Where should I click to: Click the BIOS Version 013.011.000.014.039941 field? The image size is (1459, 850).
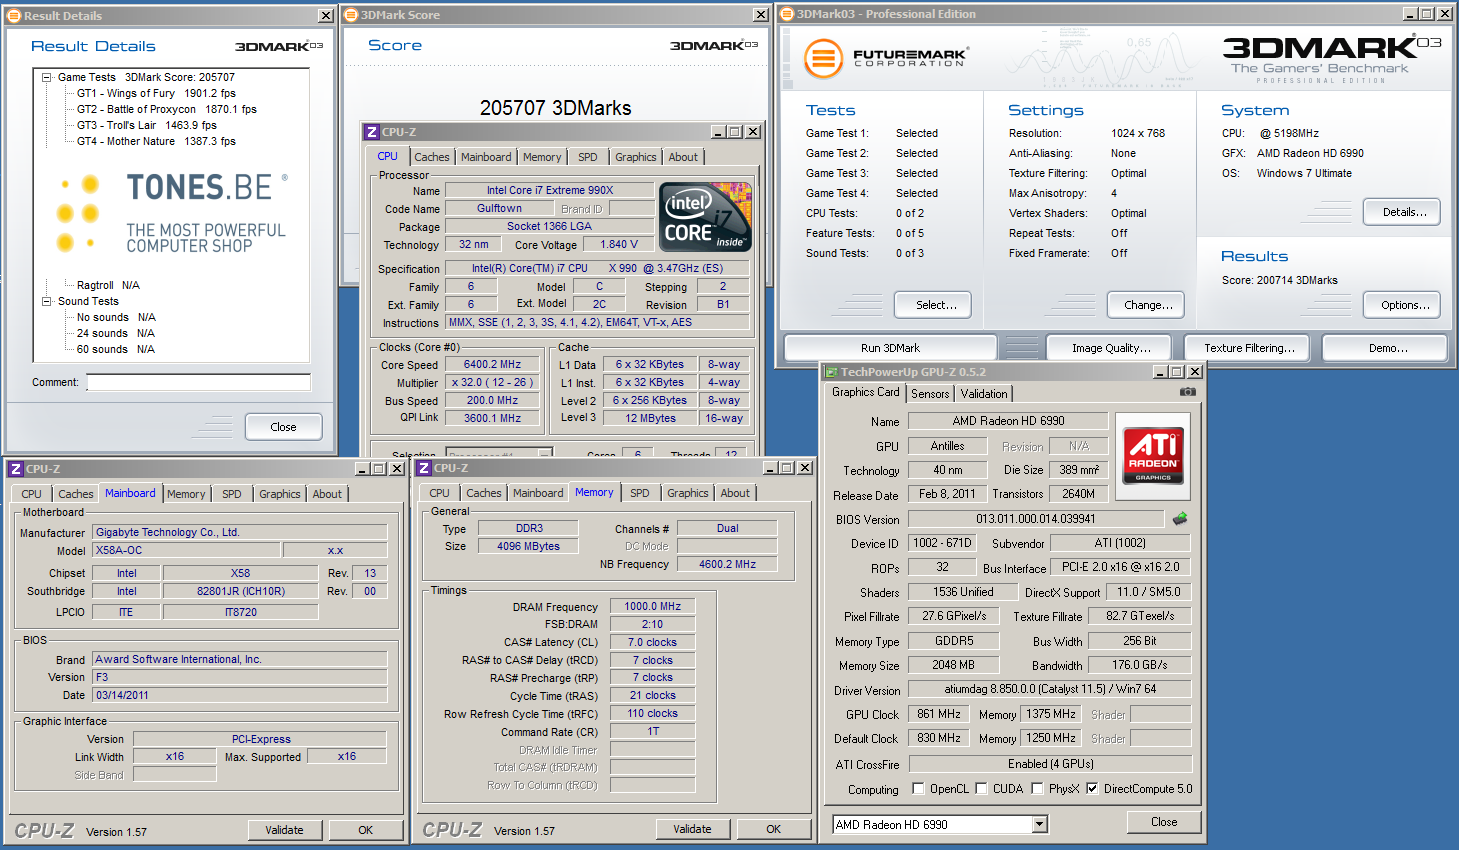coord(1036,519)
